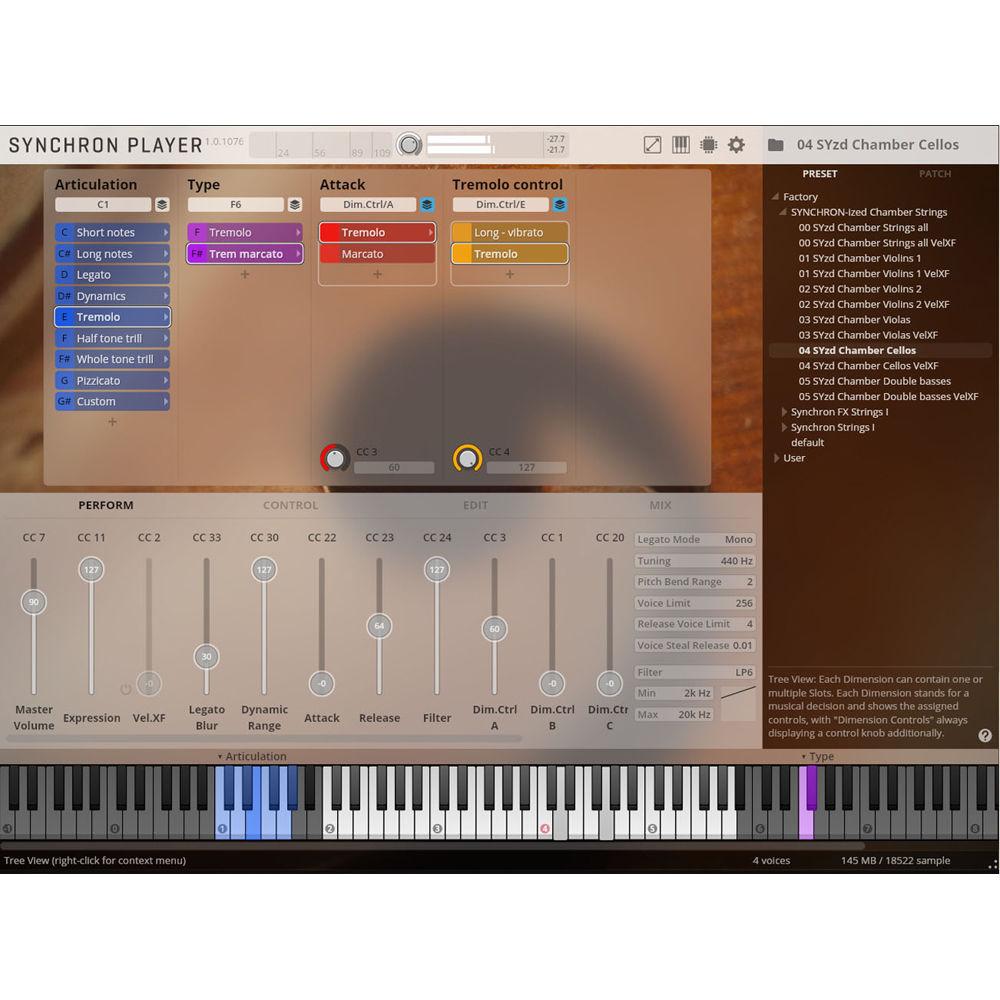Click the folder icon next to 04 SYzd Chamber Cellos
The width and height of the screenshot is (1000, 1000).
click(x=775, y=144)
